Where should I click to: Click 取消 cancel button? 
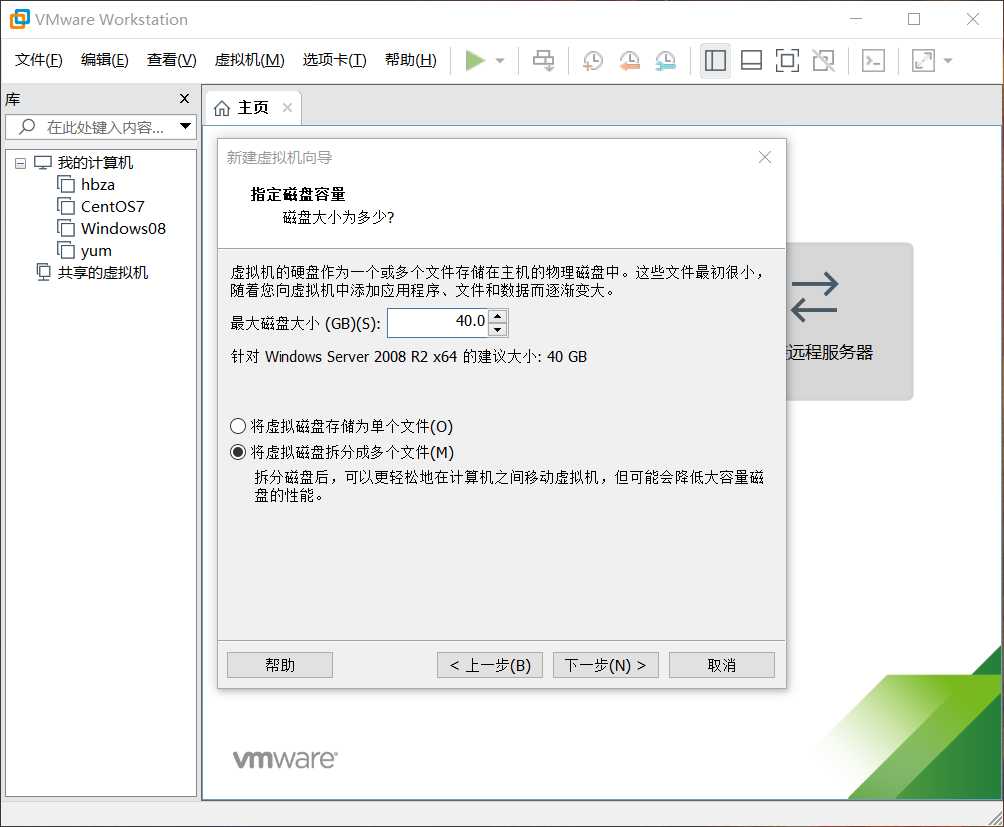(x=722, y=665)
